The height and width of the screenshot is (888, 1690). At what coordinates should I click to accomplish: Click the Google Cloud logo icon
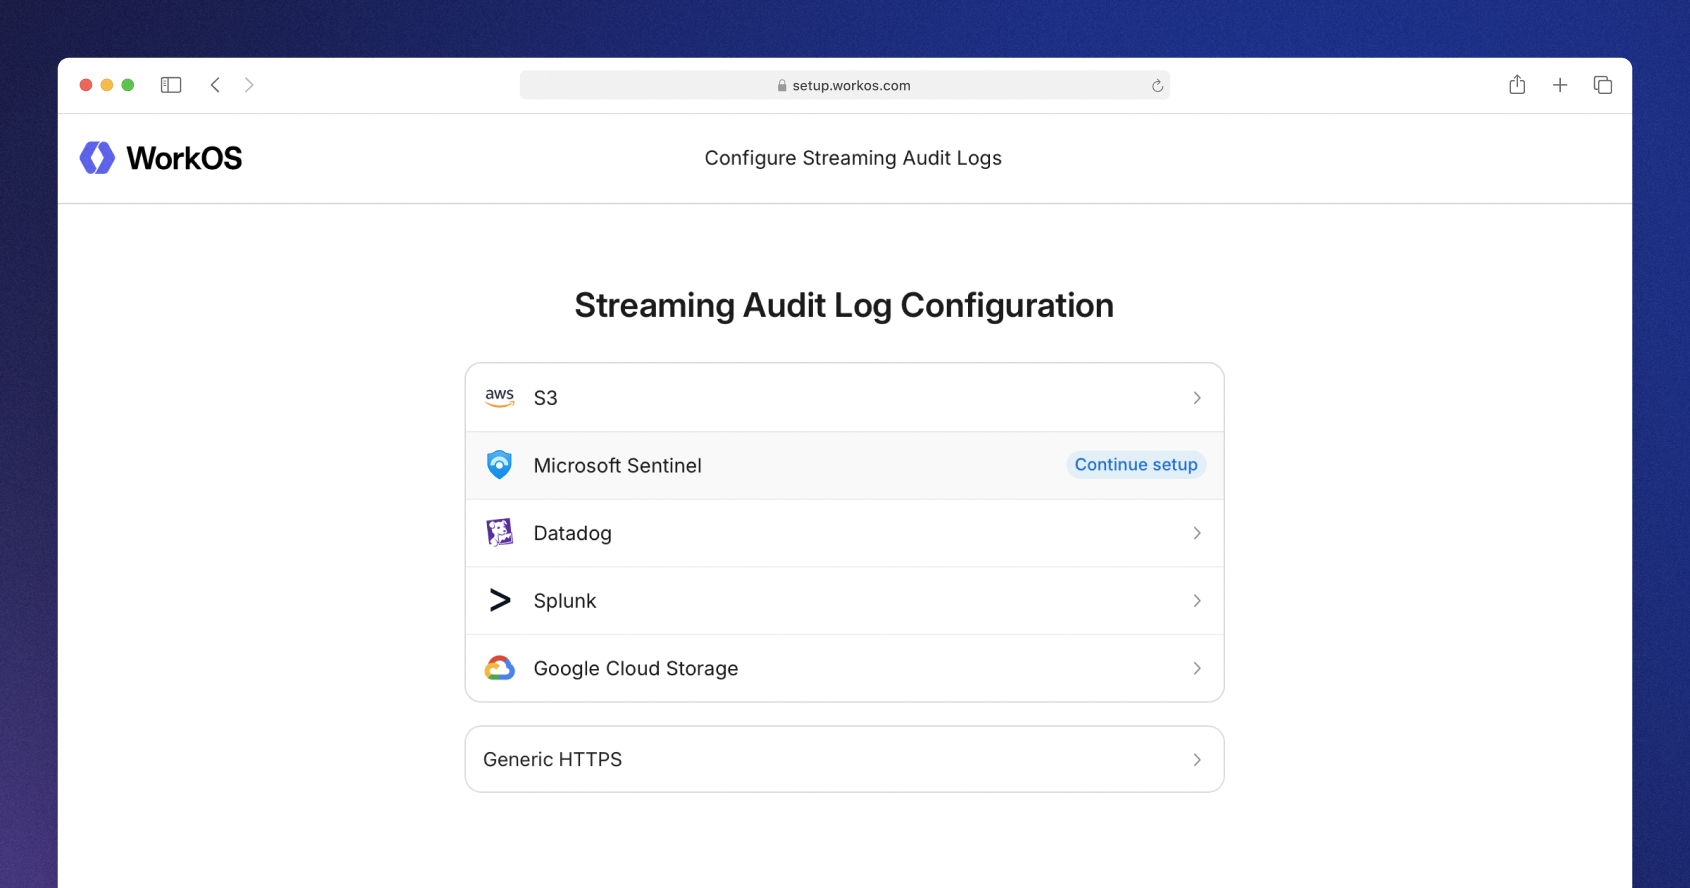point(500,668)
